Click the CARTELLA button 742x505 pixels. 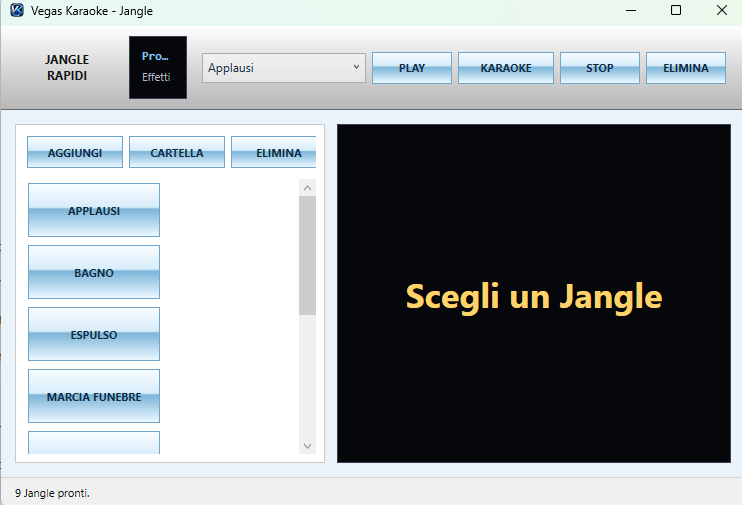(x=177, y=152)
